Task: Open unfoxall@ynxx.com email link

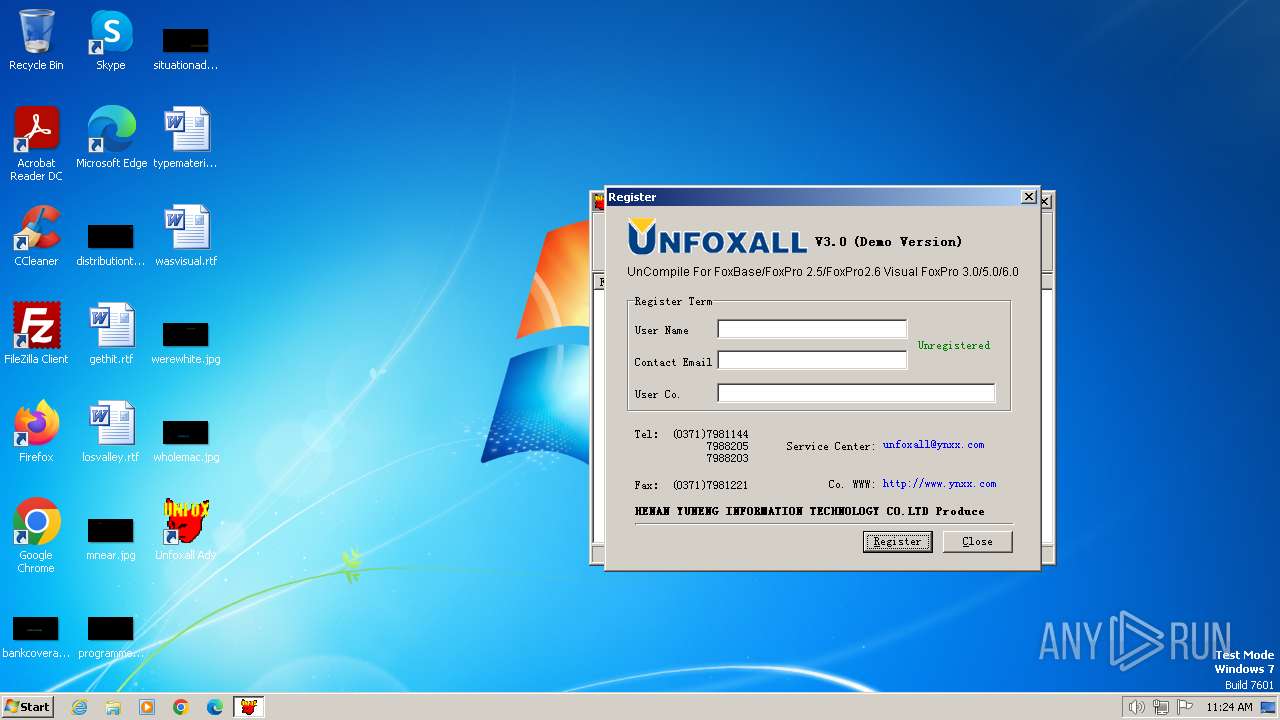Action: click(x=933, y=445)
